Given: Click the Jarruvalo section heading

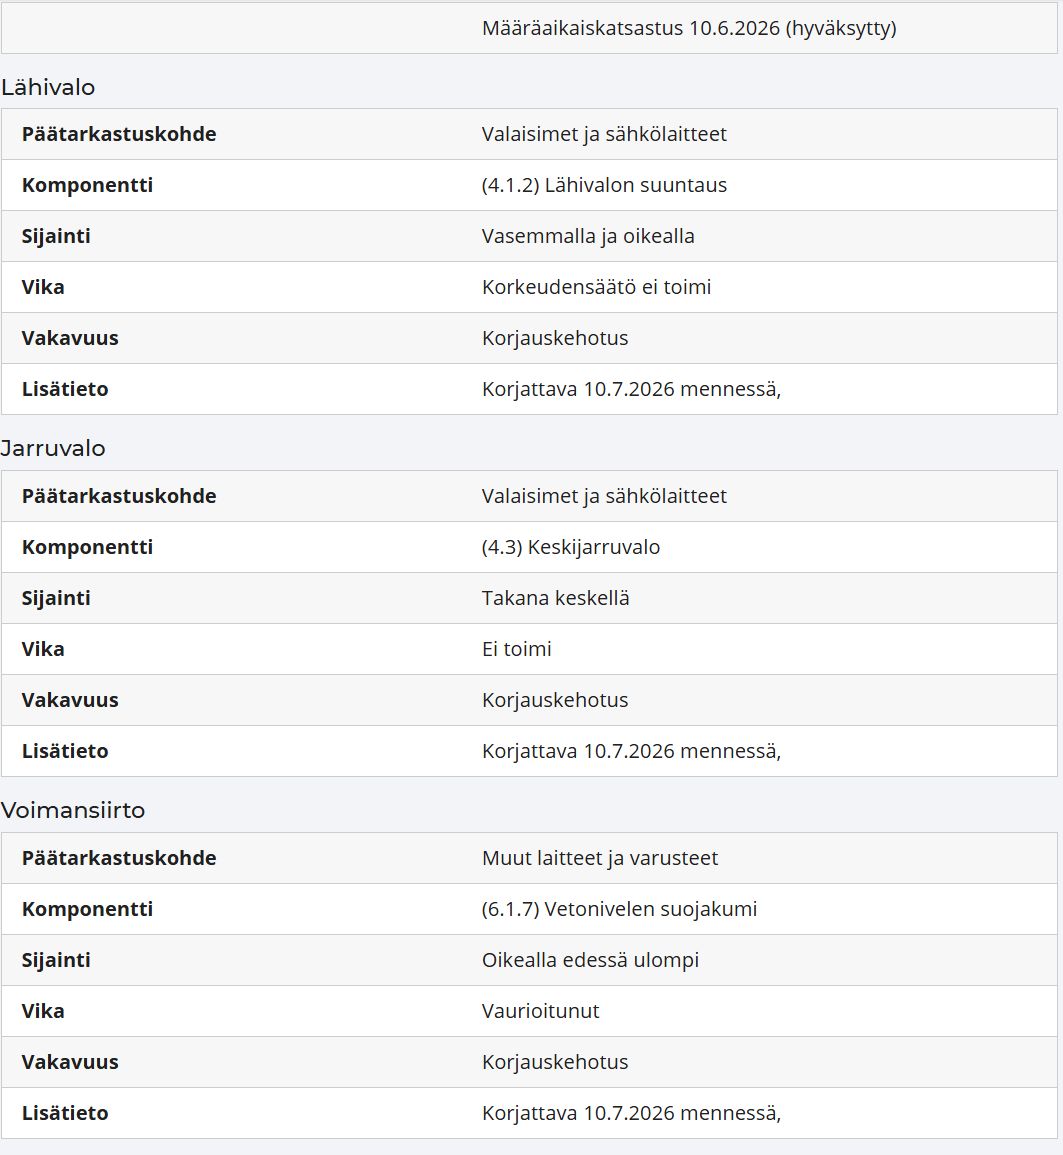Looking at the screenshot, I should (53, 449).
